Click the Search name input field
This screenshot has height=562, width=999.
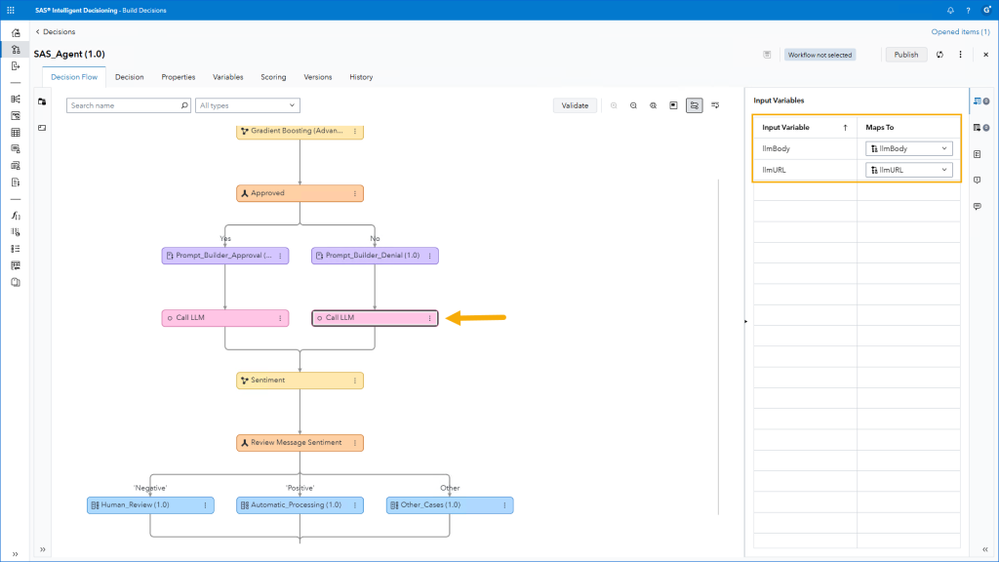[x=128, y=106]
